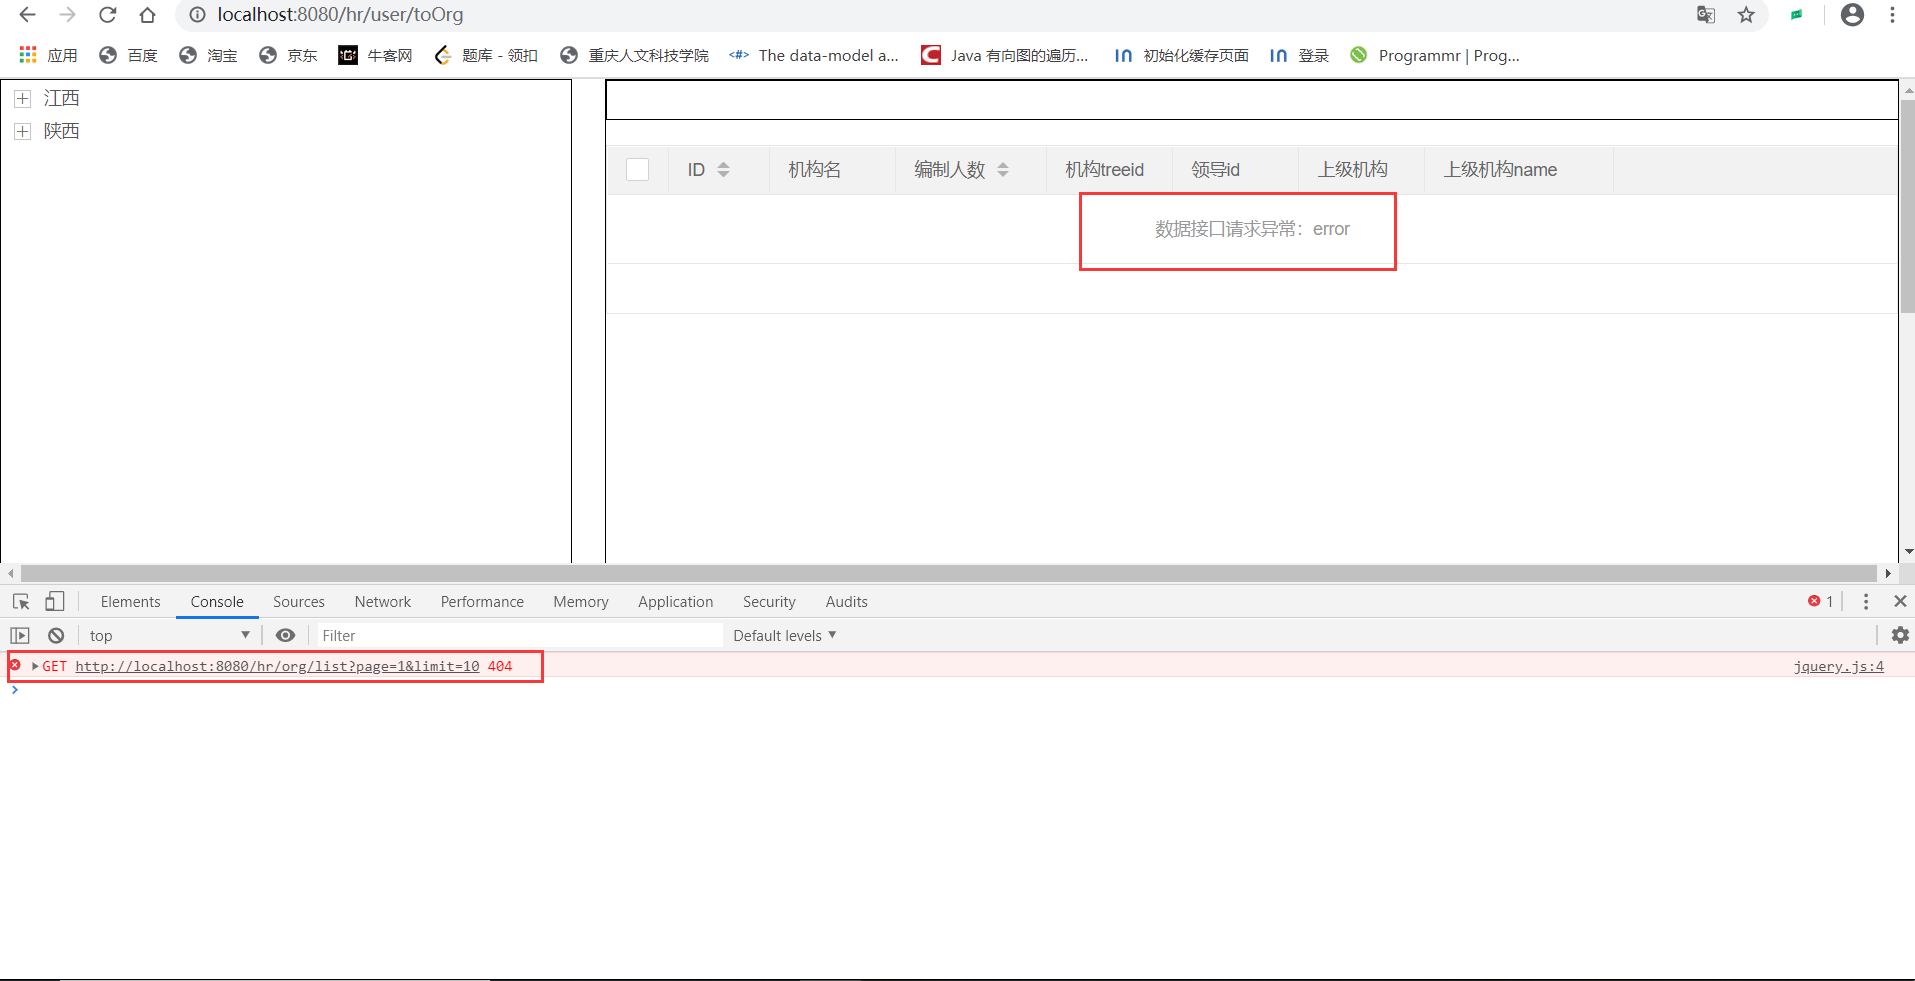
Task: Sort the table by 编制人数 column
Action: coord(1002,170)
